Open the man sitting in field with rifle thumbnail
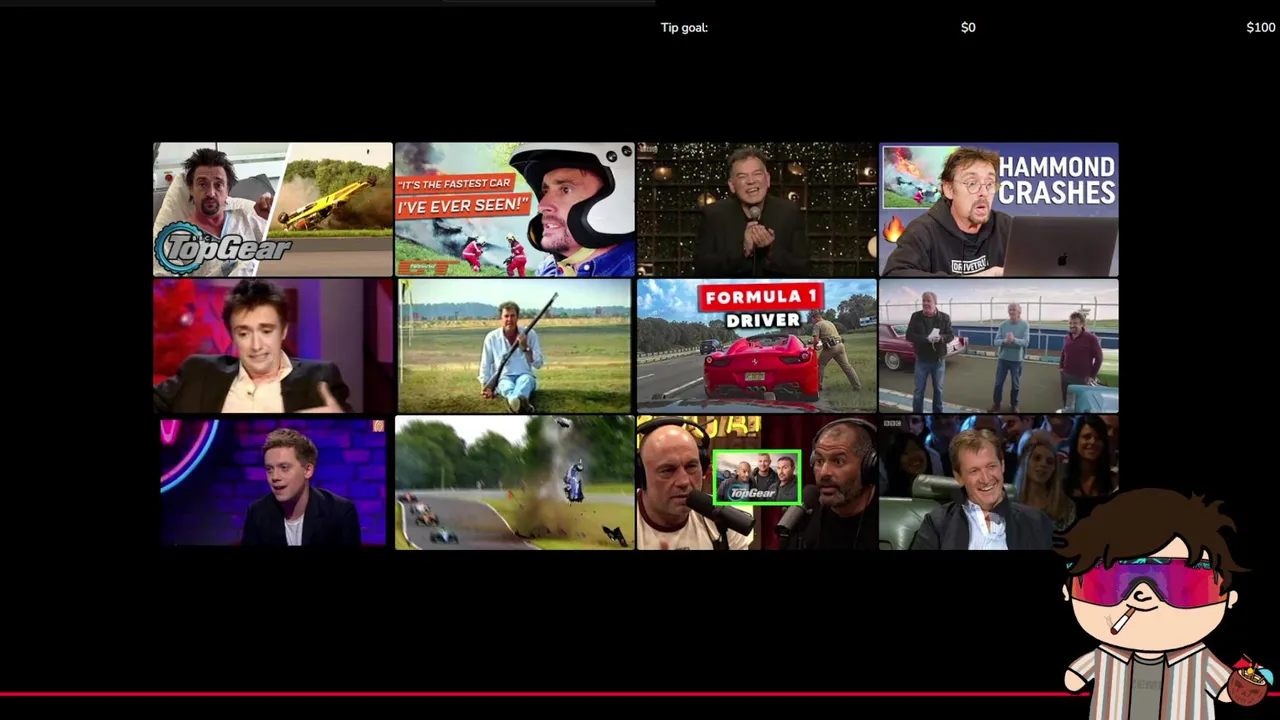 [x=515, y=346]
